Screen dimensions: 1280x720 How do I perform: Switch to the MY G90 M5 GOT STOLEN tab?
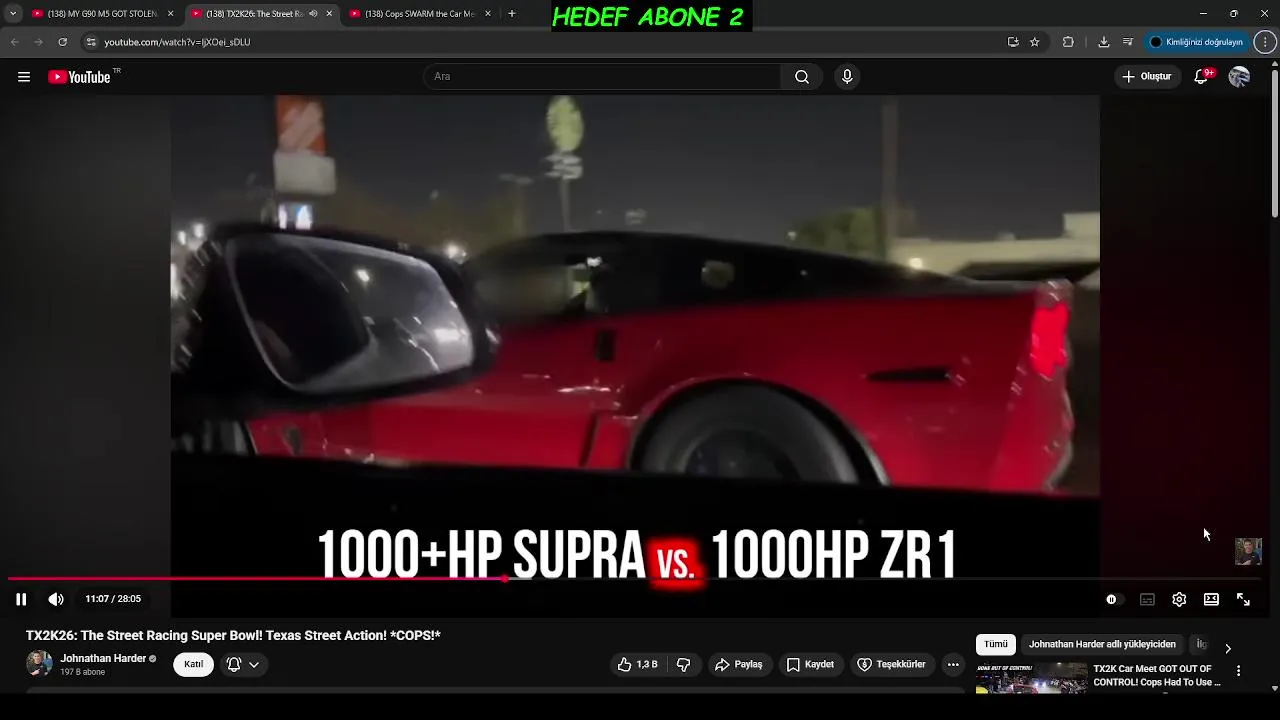click(x=102, y=14)
